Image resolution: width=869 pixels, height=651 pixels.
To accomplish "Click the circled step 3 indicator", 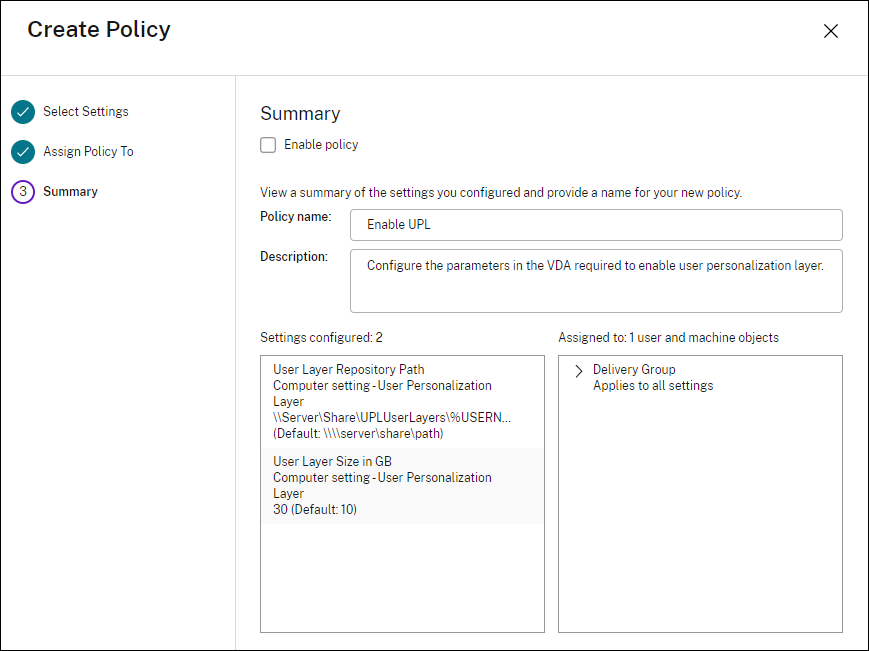I will click(22, 191).
